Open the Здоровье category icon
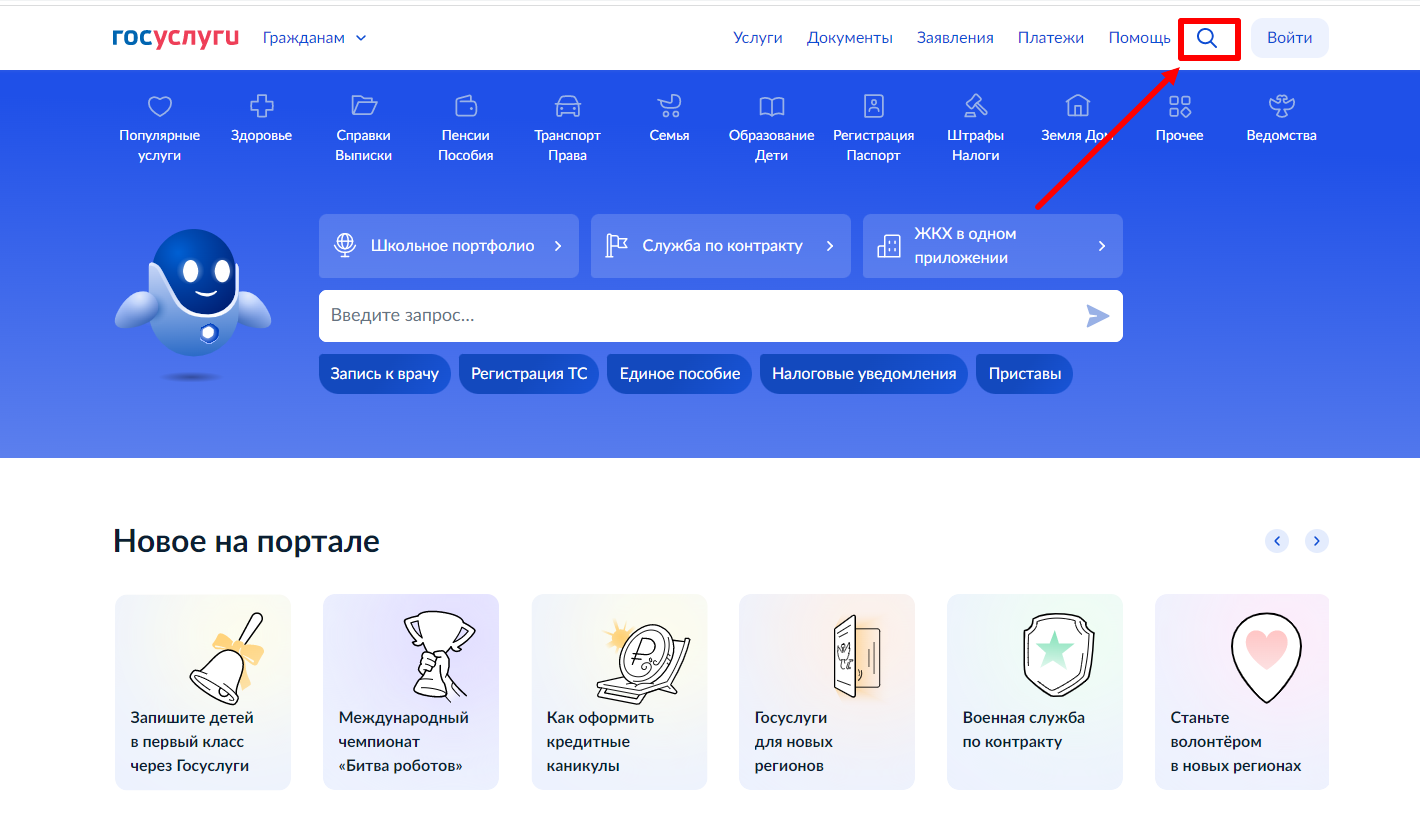 [x=261, y=106]
